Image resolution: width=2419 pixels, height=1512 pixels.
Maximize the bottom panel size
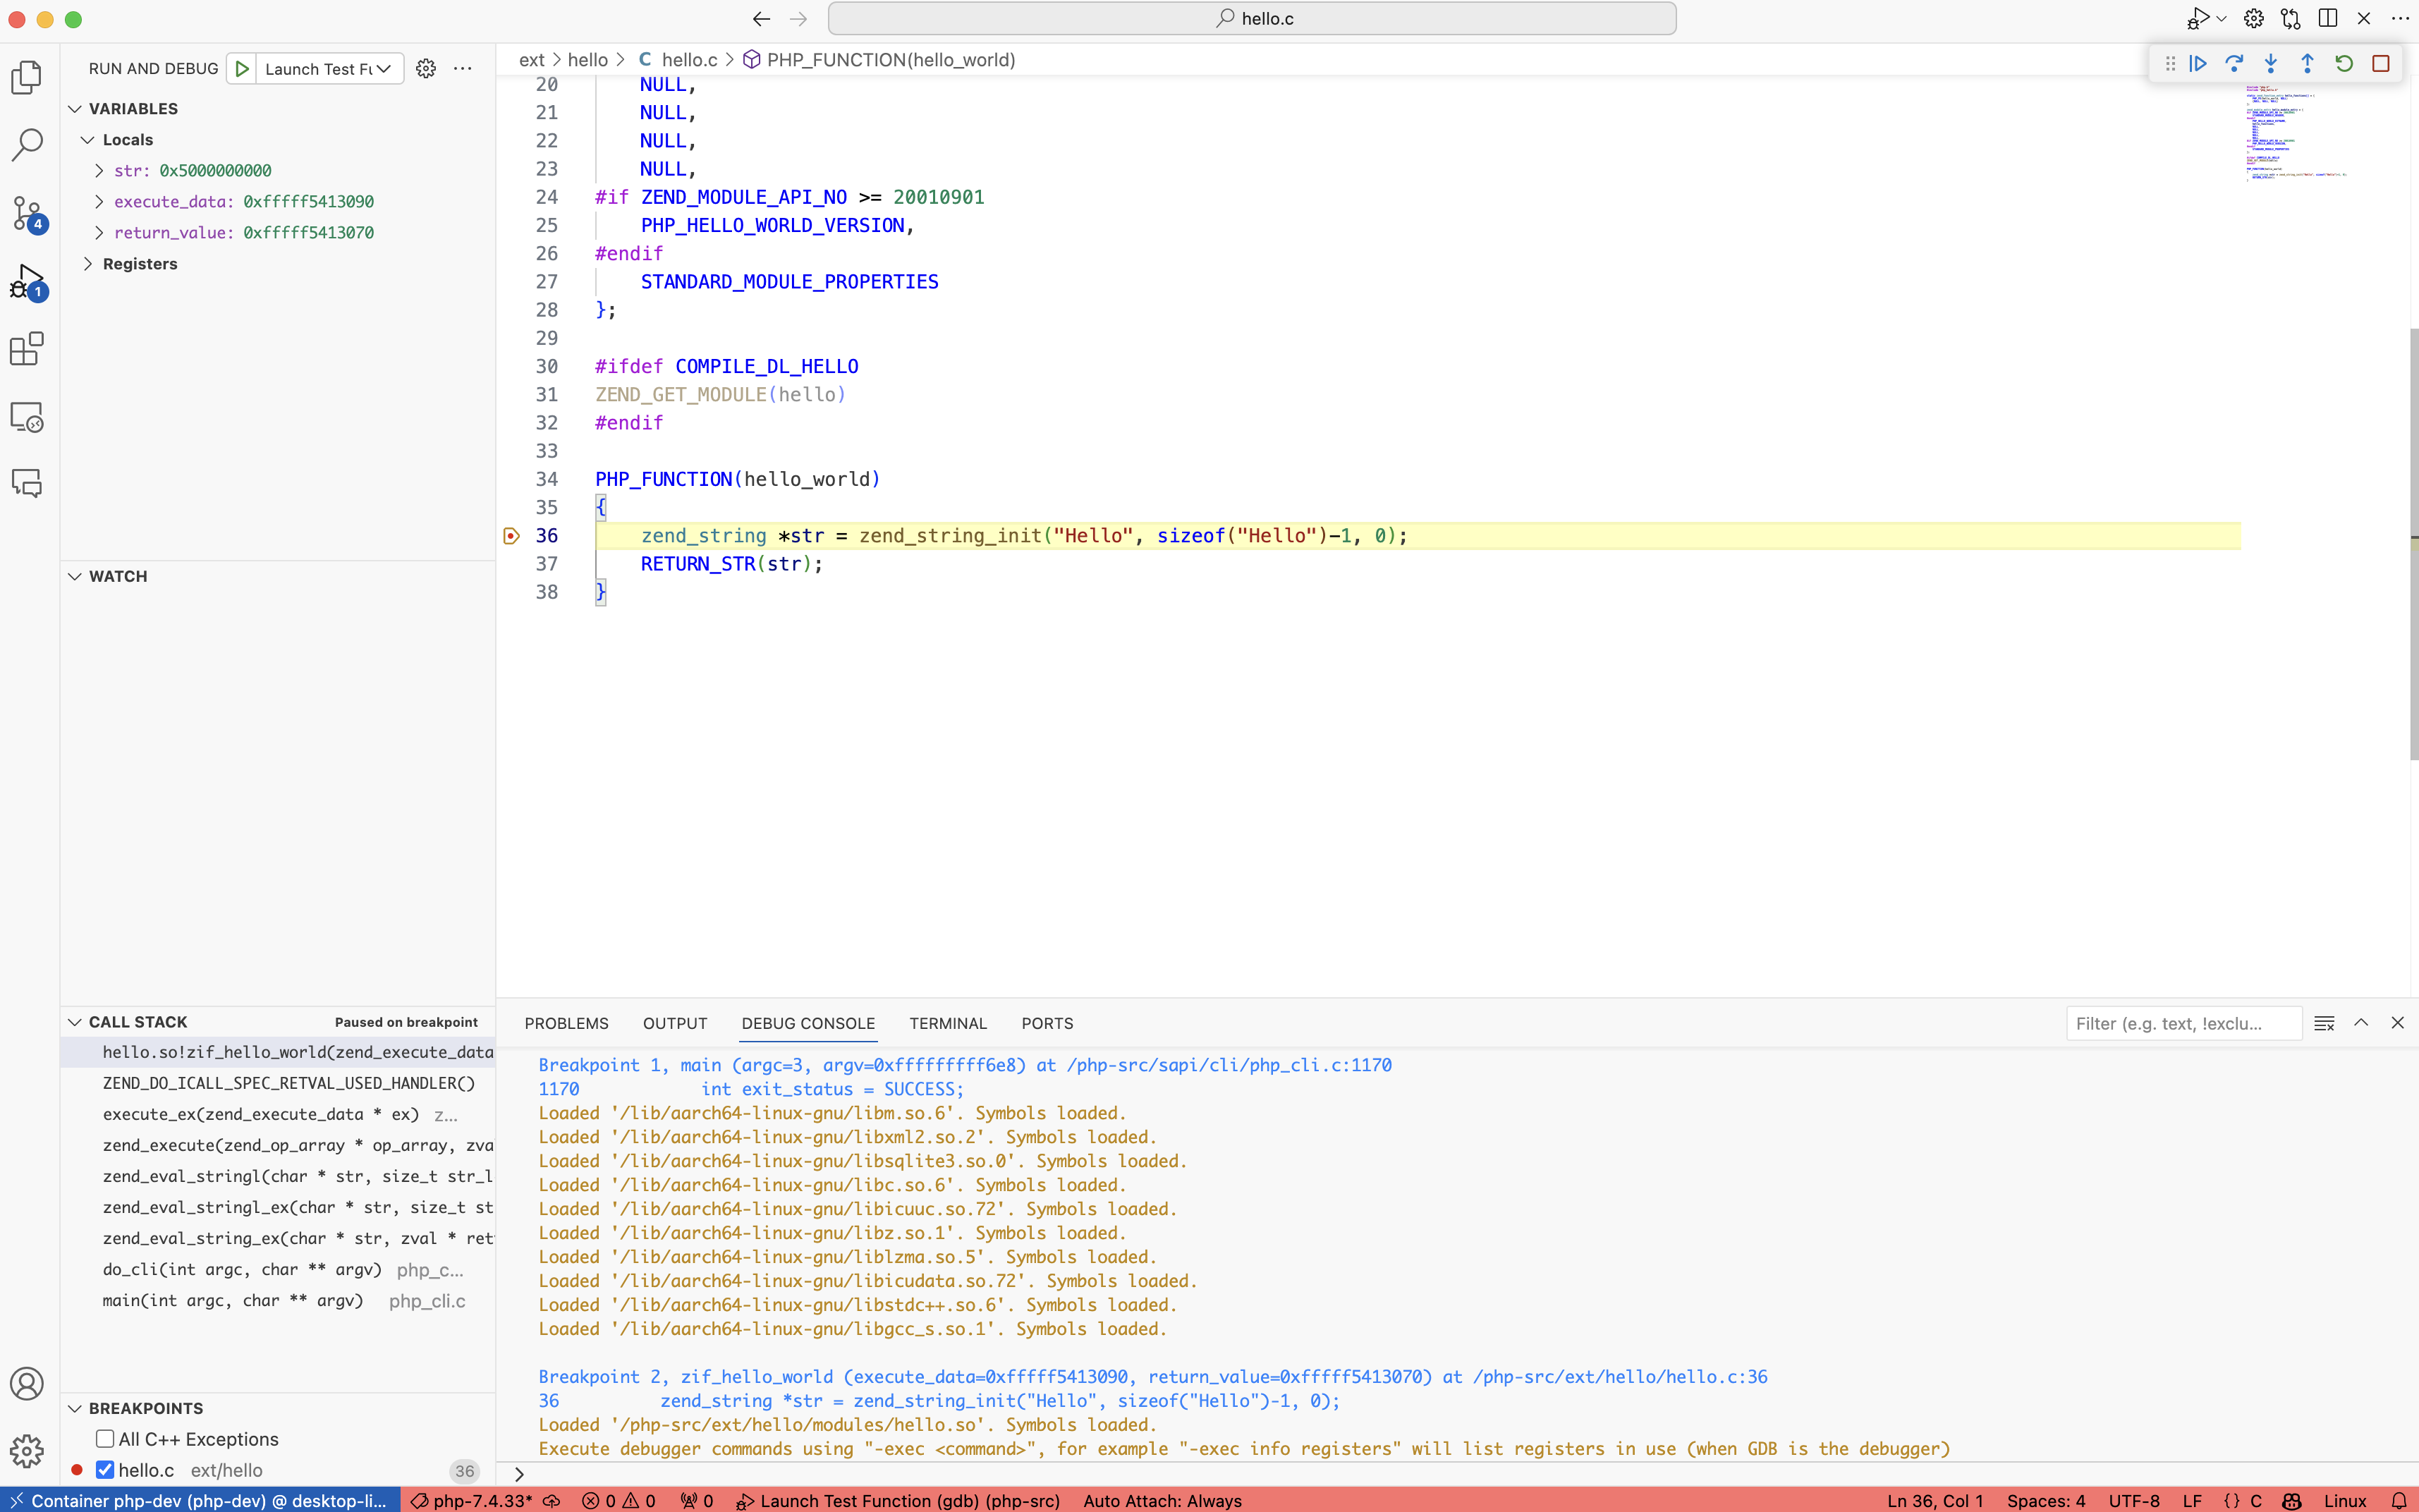2361,1023
